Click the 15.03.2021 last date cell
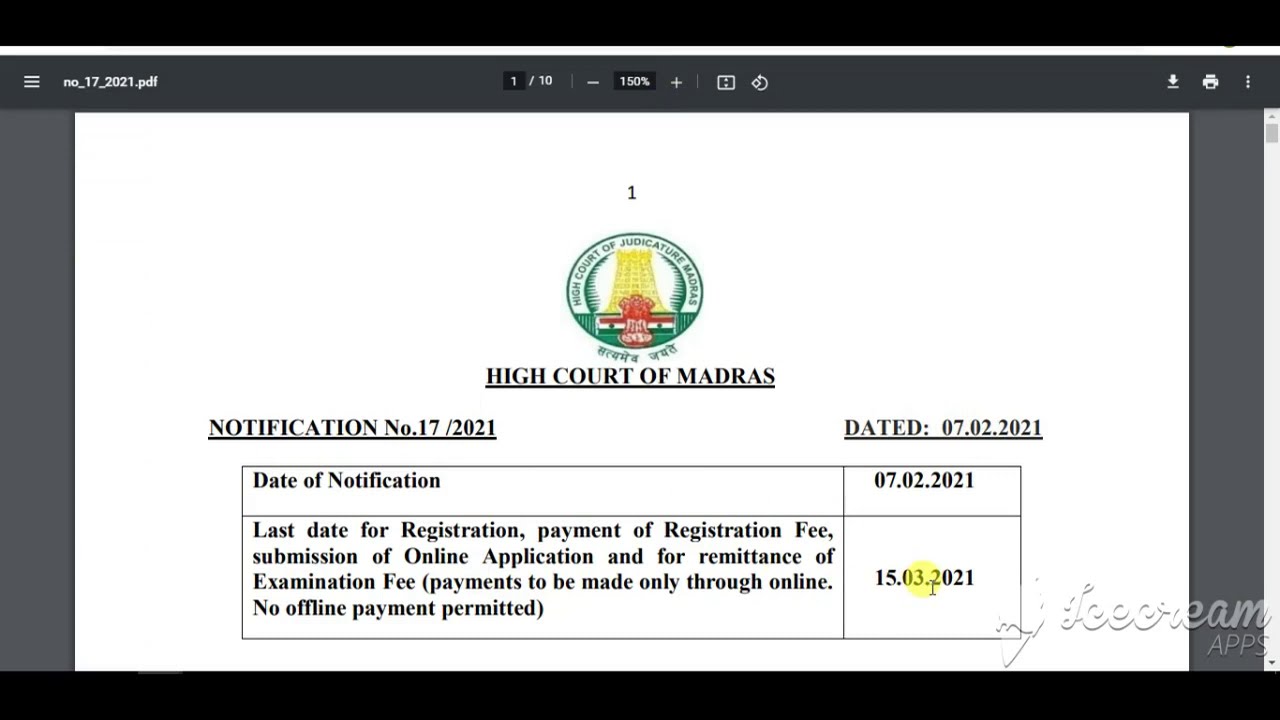 932,577
